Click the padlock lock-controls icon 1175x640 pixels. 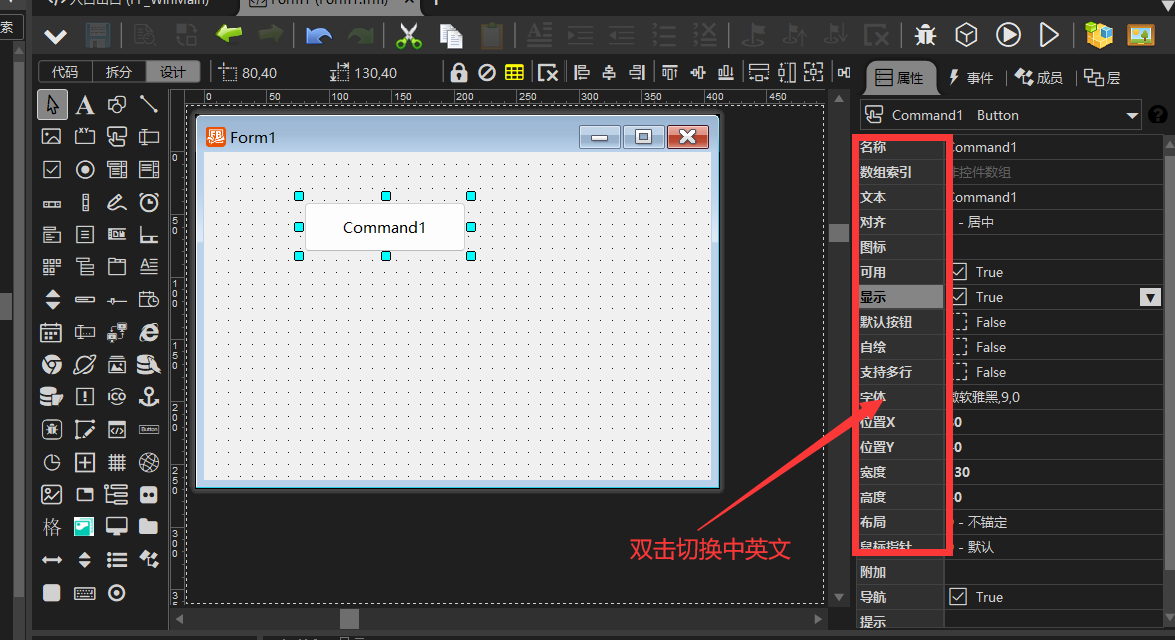pos(458,73)
